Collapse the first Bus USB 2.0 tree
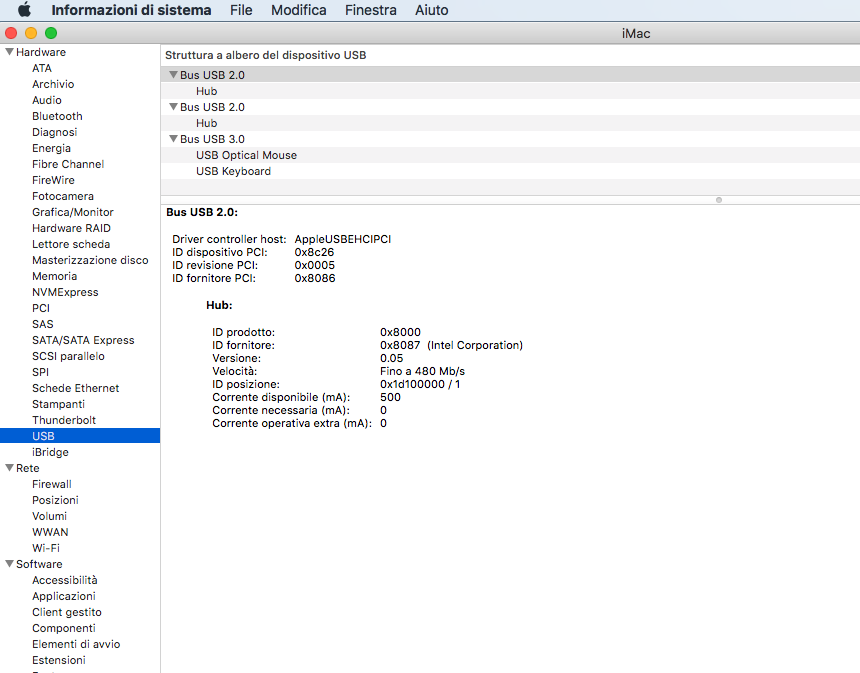 pyautogui.click(x=173, y=75)
